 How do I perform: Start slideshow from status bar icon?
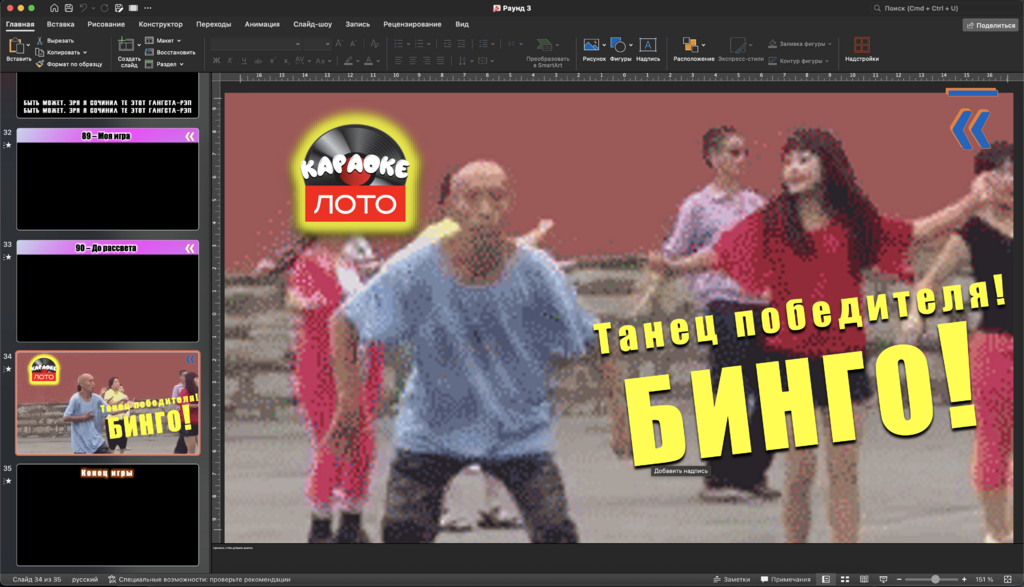(884, 579)
